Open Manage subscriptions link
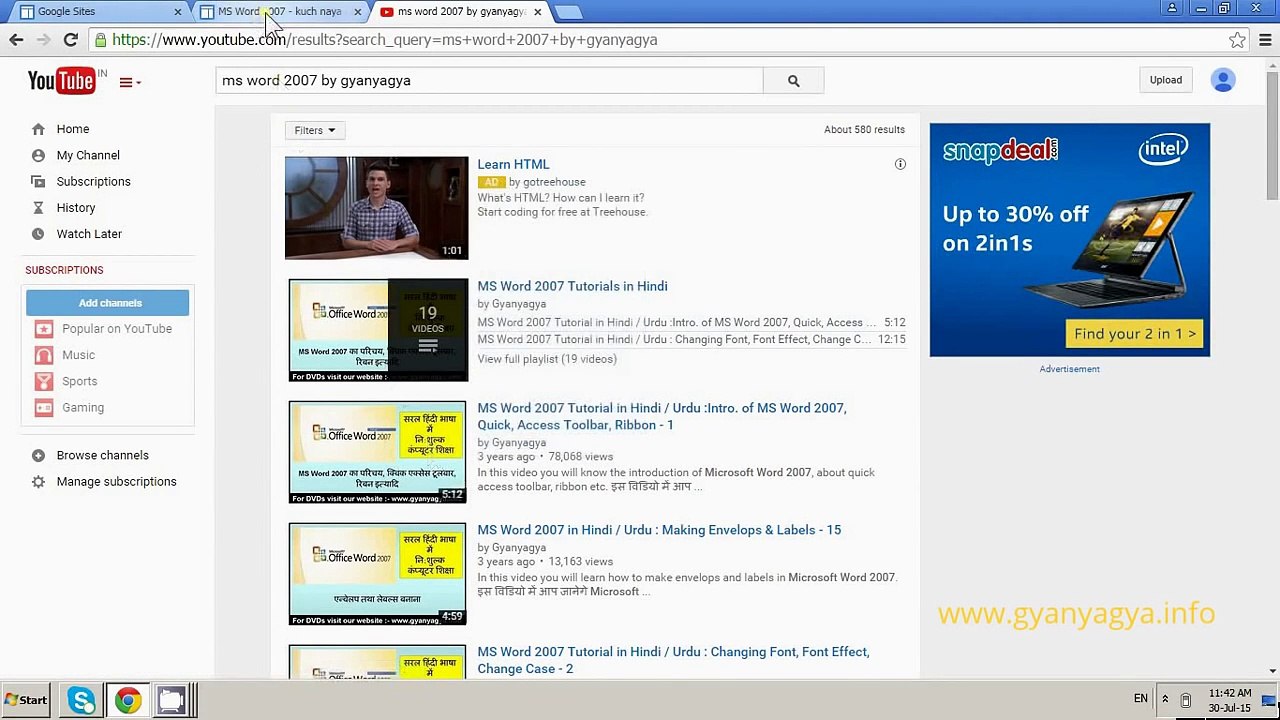The image size is (1280, 720). [116, 481]
